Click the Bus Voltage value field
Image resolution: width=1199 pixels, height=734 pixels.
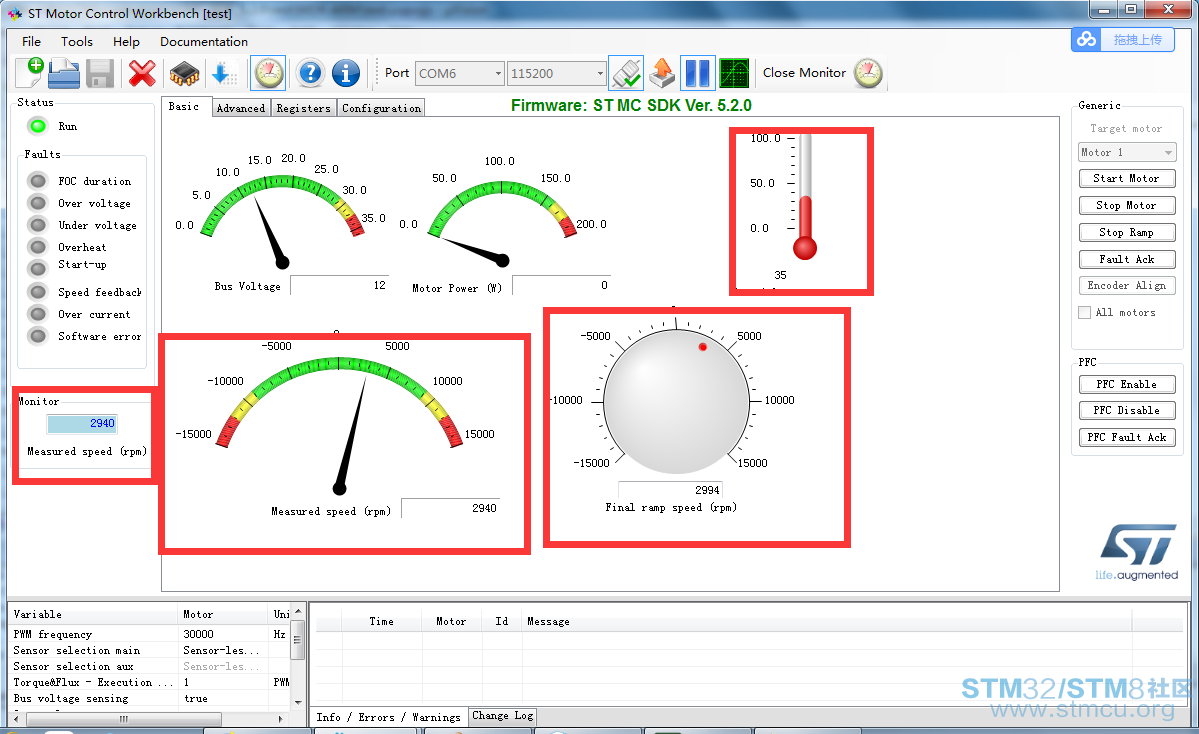pos(340,285)
